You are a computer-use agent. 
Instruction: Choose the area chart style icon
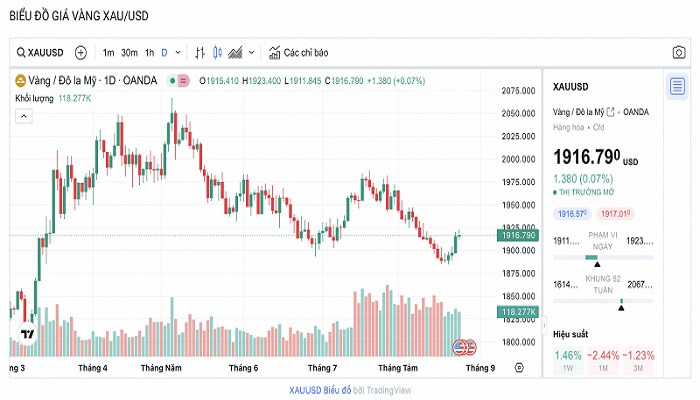click(236, 52)
